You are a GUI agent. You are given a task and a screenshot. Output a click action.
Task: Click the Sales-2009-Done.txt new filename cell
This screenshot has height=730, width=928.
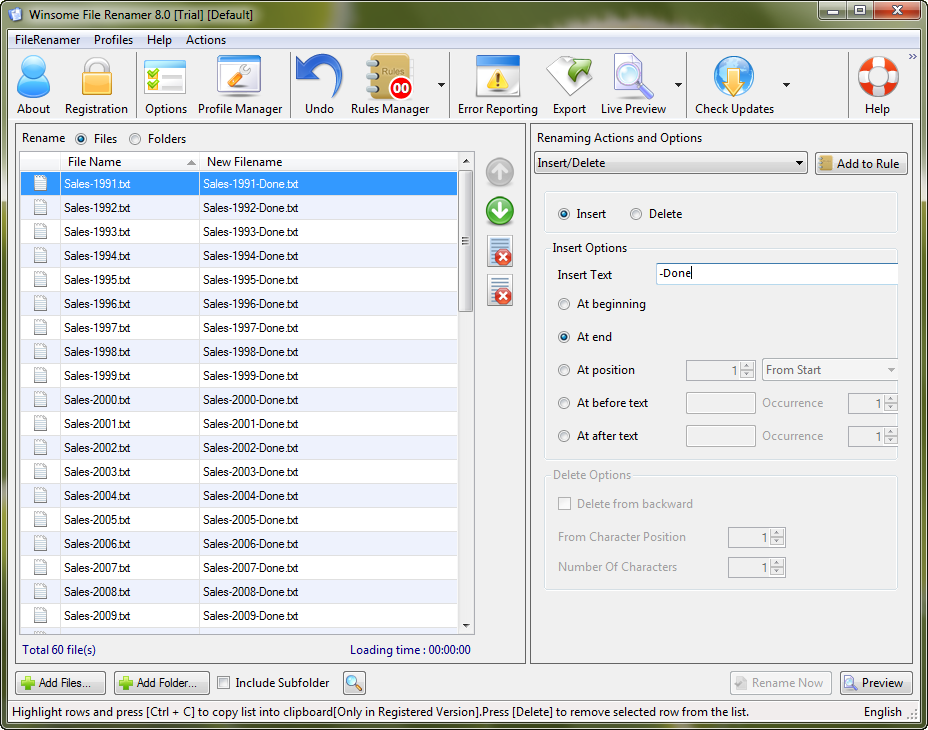point(328,616)
